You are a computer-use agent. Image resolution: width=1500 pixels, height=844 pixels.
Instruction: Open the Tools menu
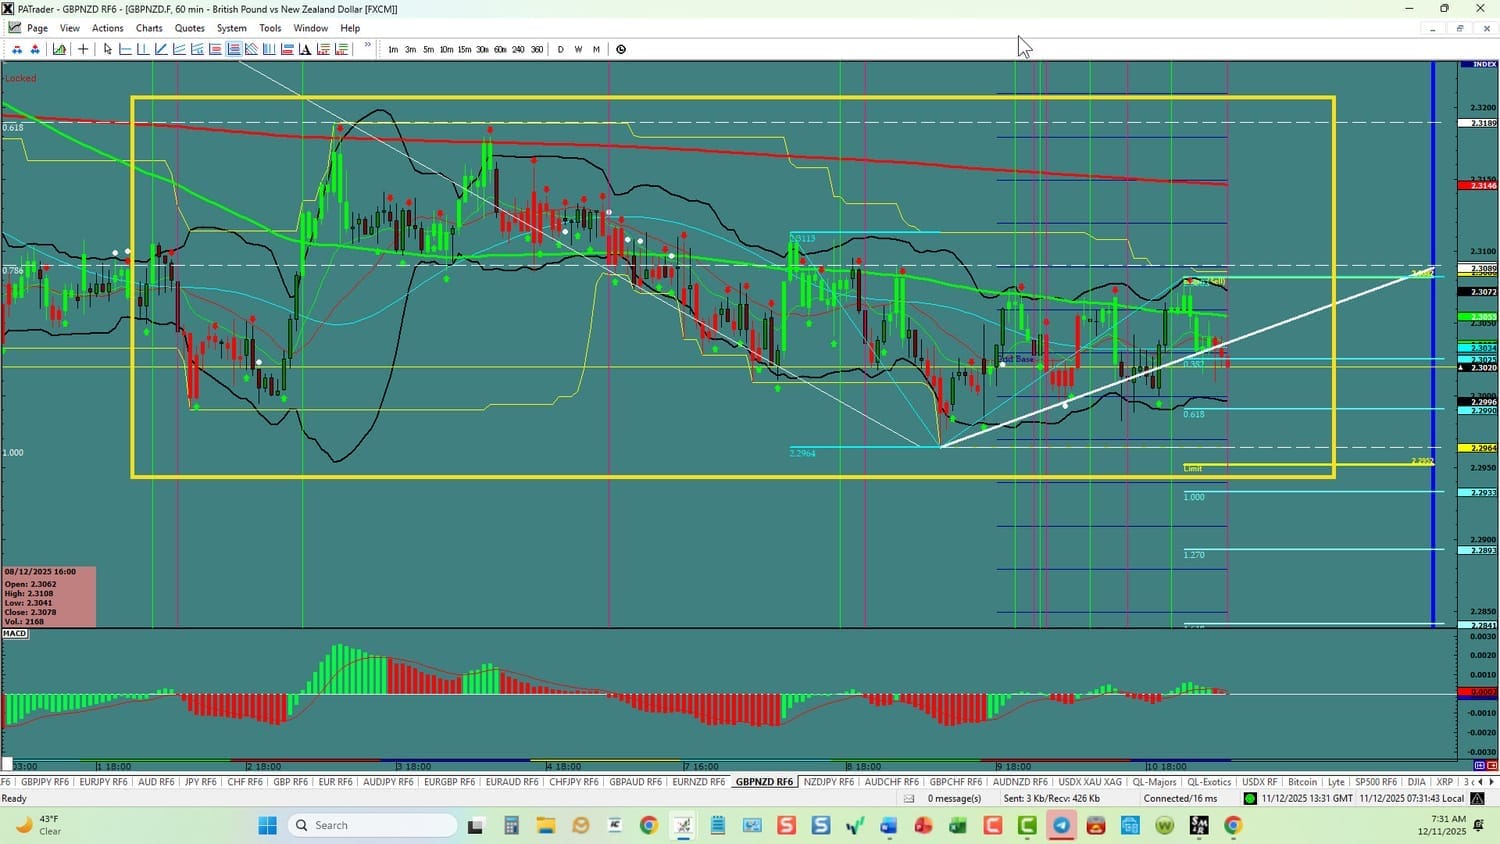(x=270, y=28)
